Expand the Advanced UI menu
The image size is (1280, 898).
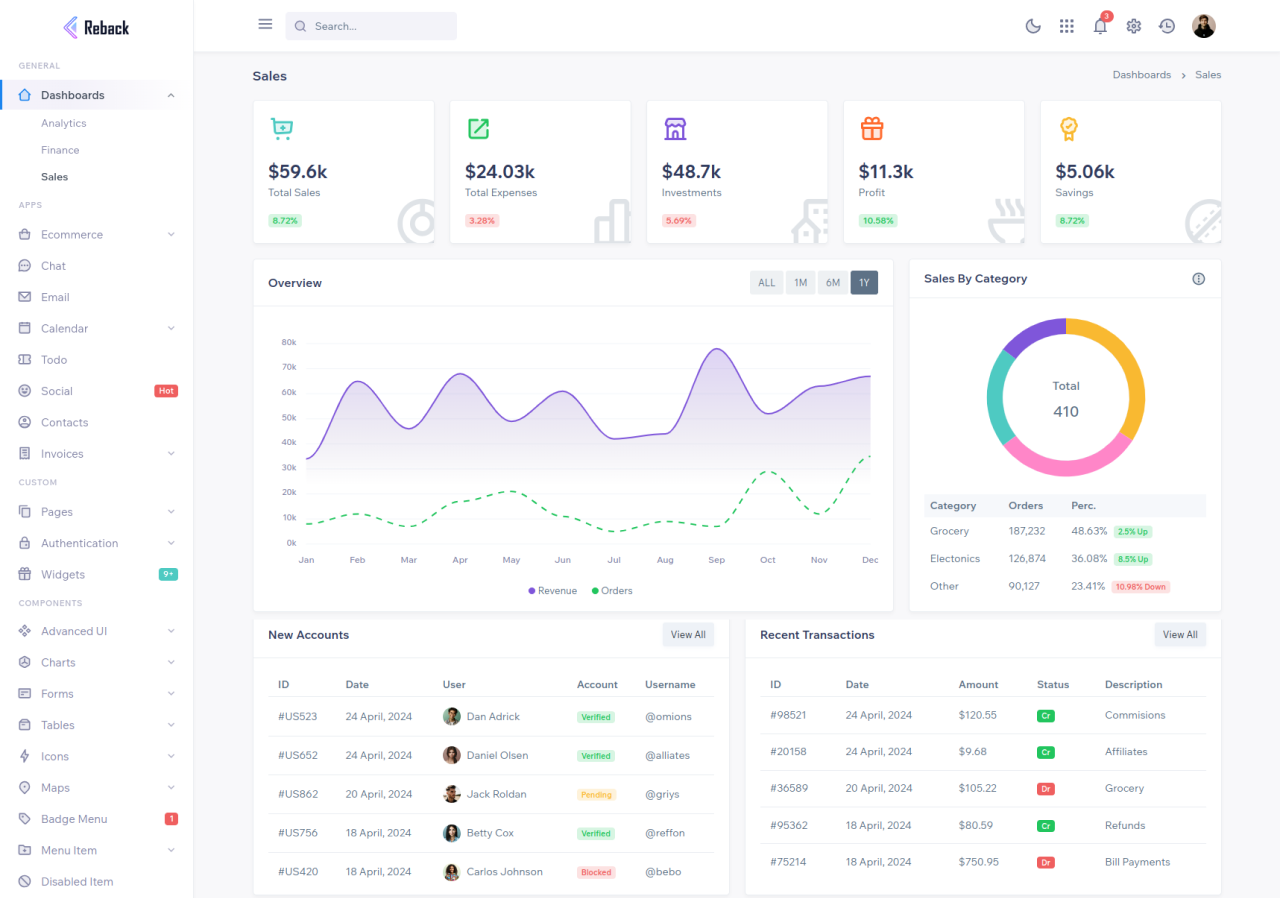[97, 632]
